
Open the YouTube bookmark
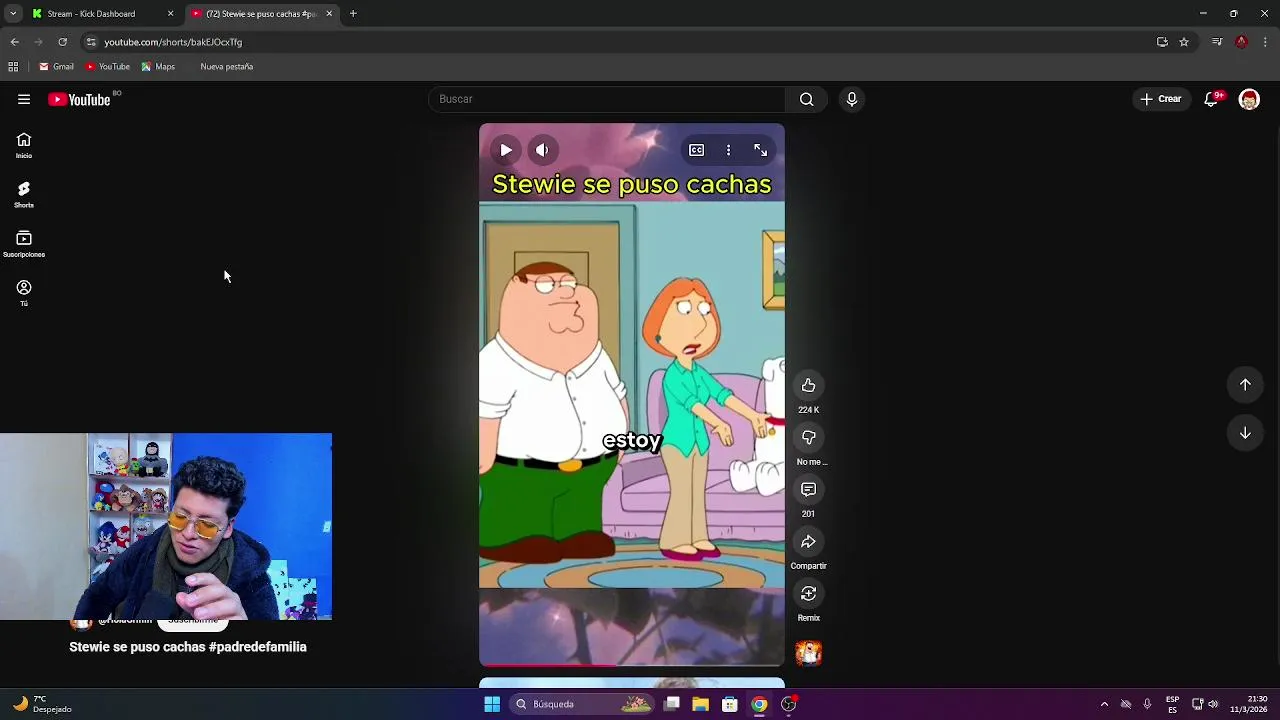click(107, 67)
